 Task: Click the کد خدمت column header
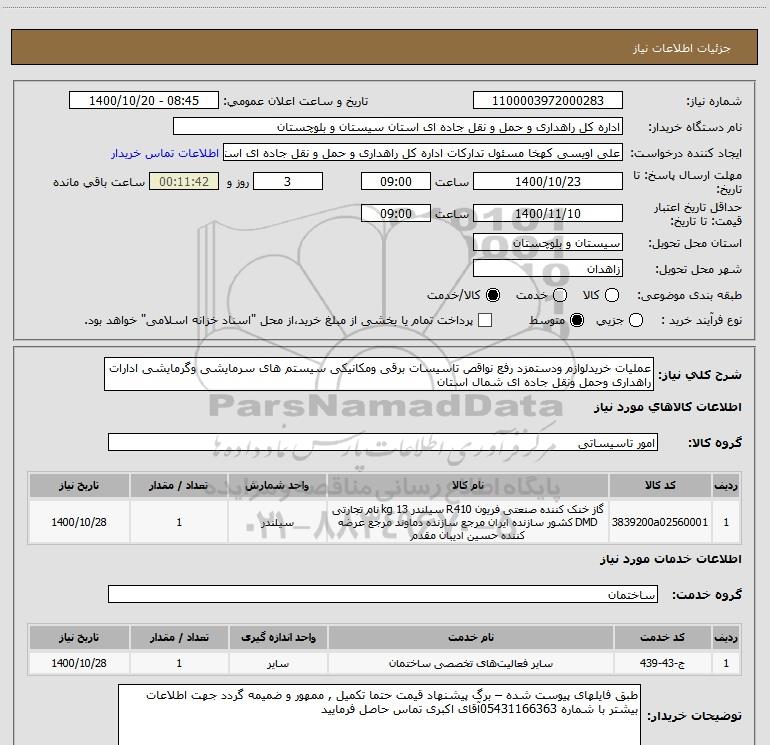pos(662,637)
